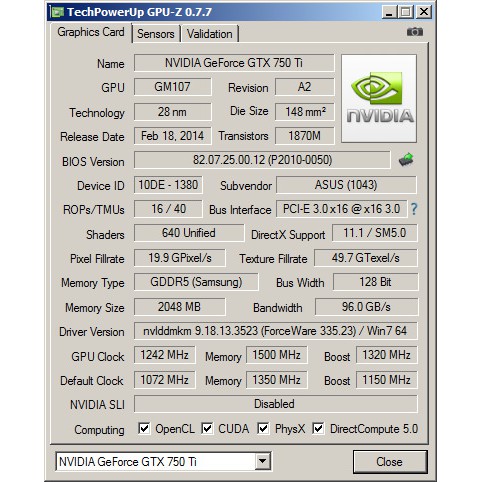Click the NVIDIA SLI field showing Disabled
Screen dimensions: 482x482
coord(275,404)
